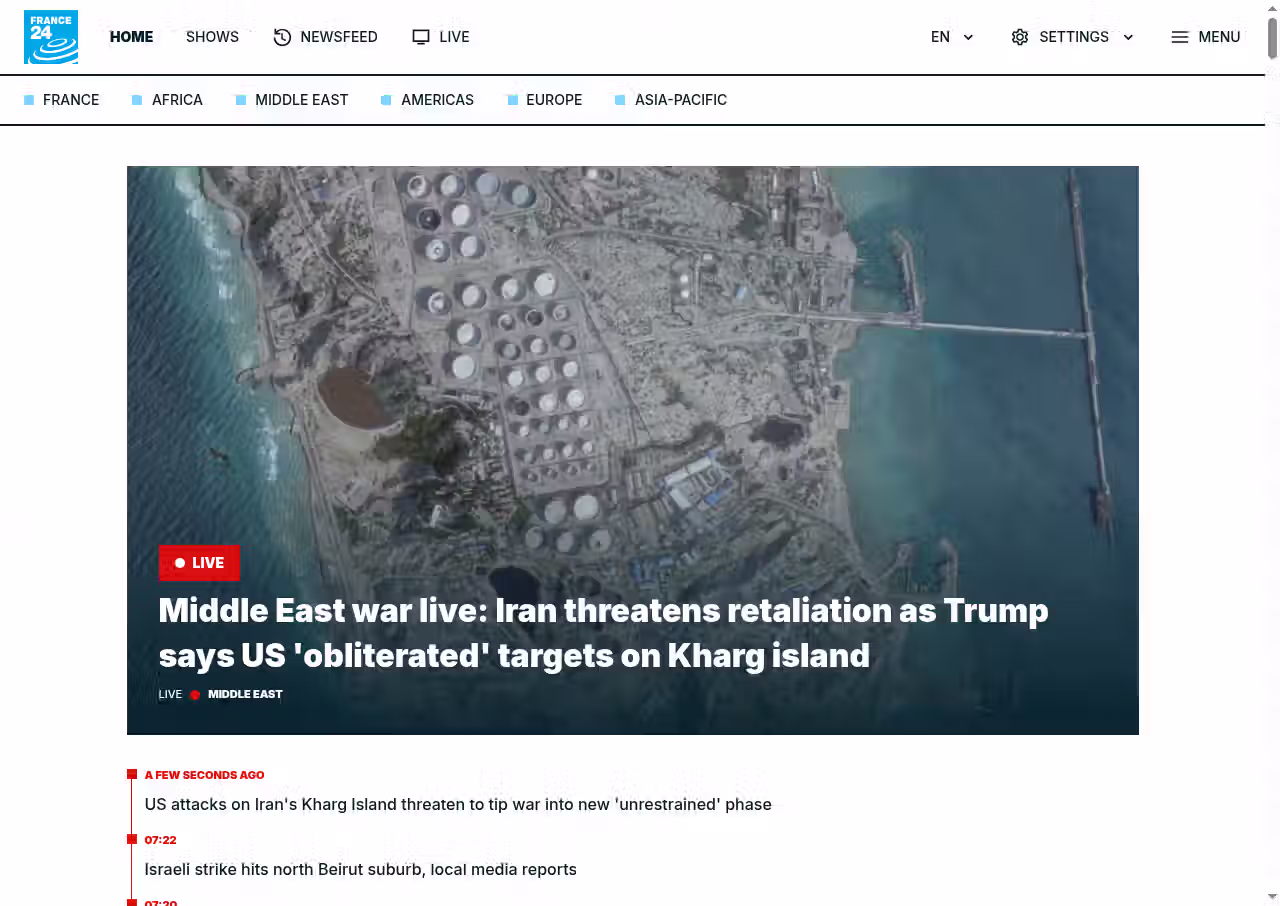The image size is (1280, 906).
Task: Select the Home navigation item
Action: 131,37
